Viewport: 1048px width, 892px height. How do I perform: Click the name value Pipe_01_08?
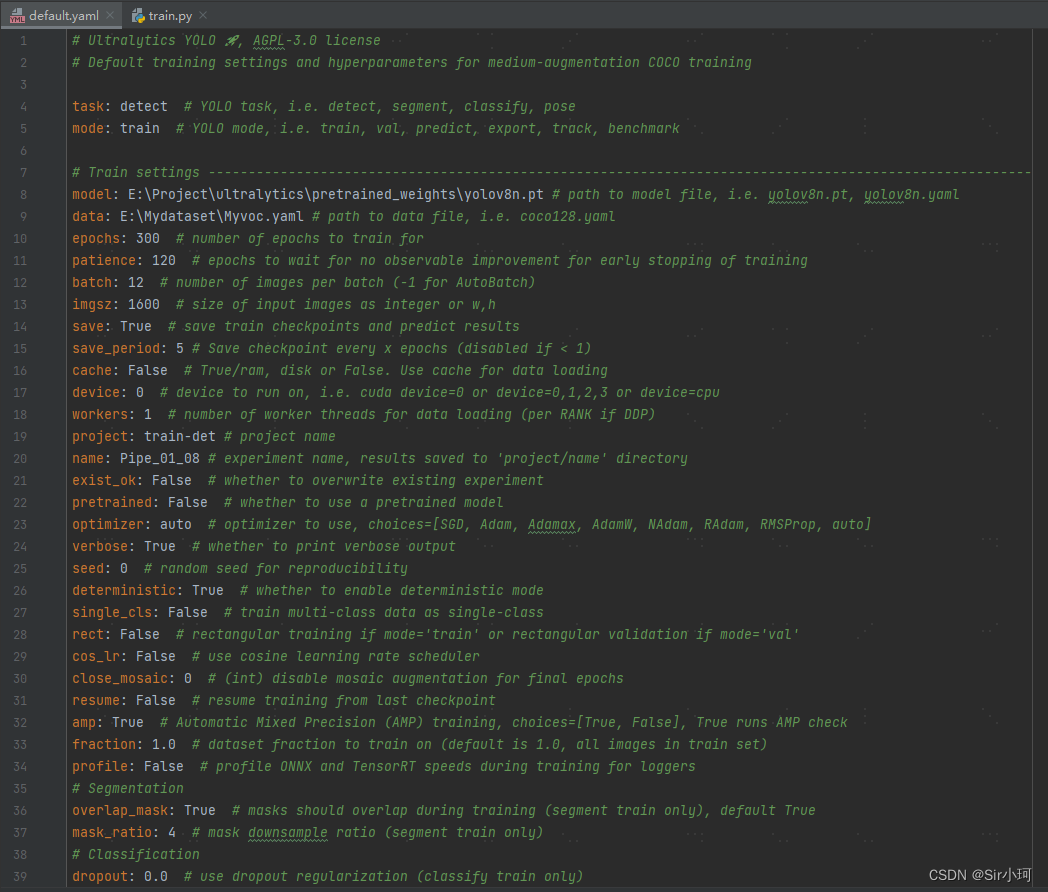[x=160, y=459]
